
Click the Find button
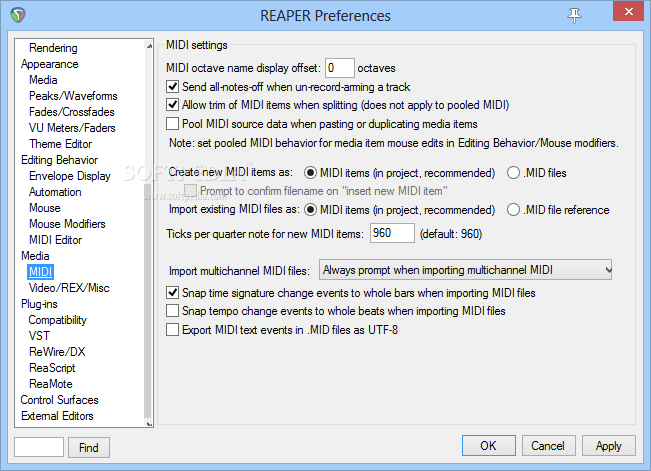(x=89, y=447)
